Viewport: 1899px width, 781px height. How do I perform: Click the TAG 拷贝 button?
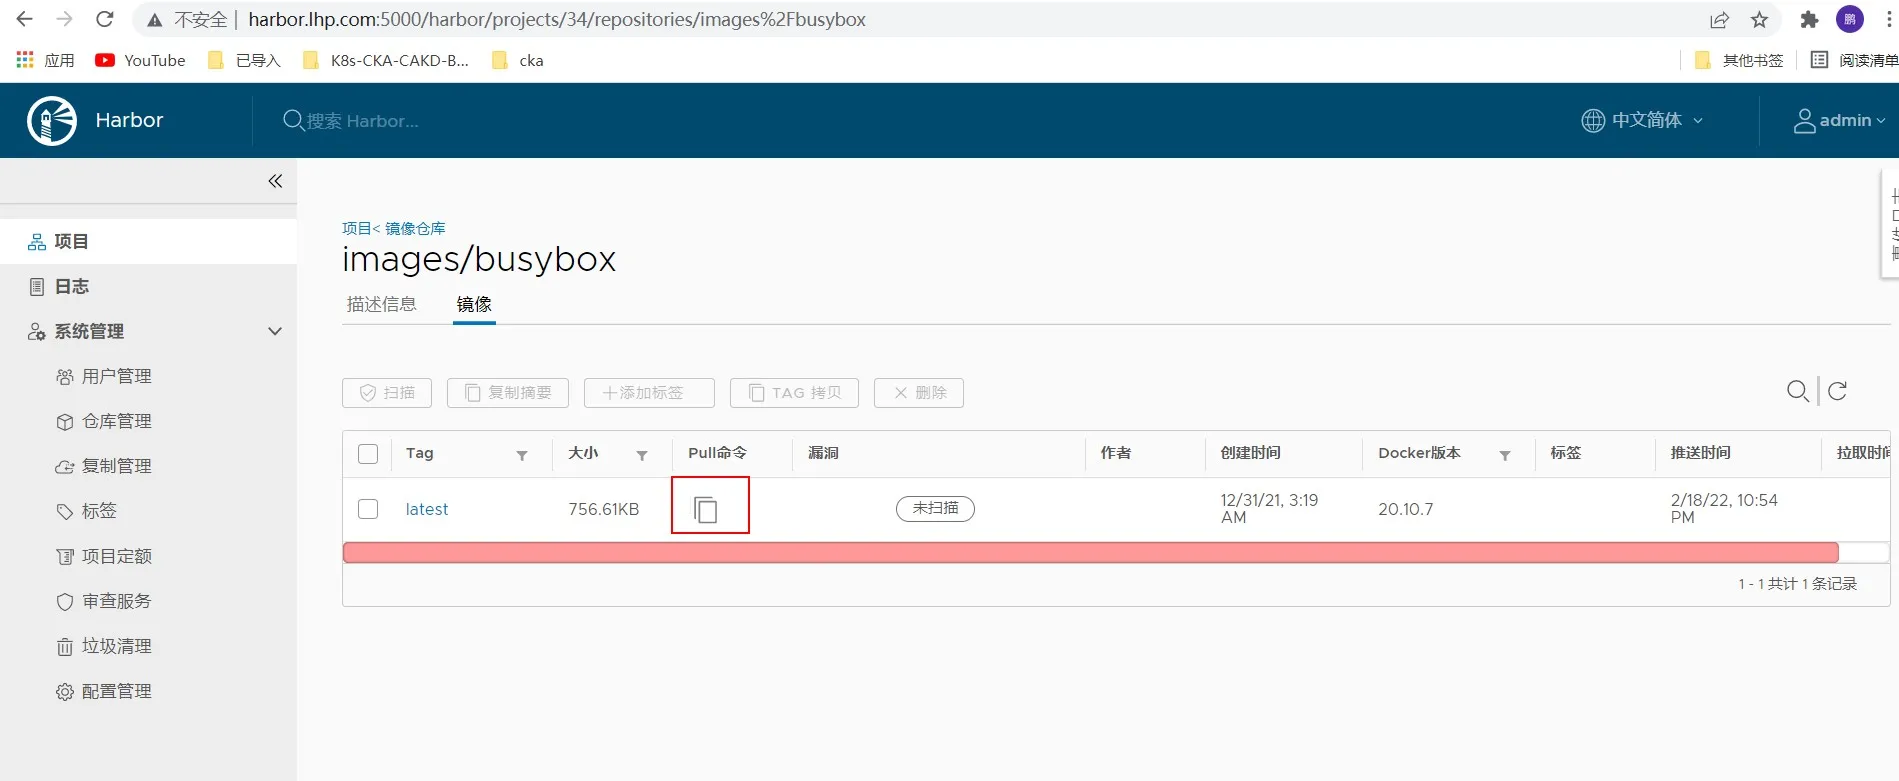[x=794, y=393]
